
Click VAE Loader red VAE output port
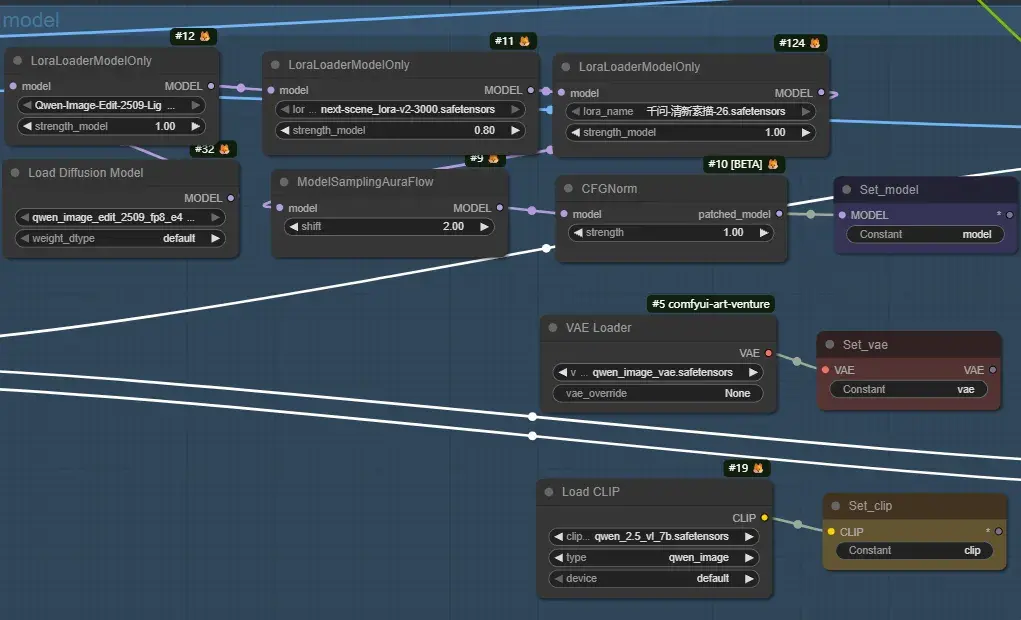pyautogui.click(x=768, y=353)
